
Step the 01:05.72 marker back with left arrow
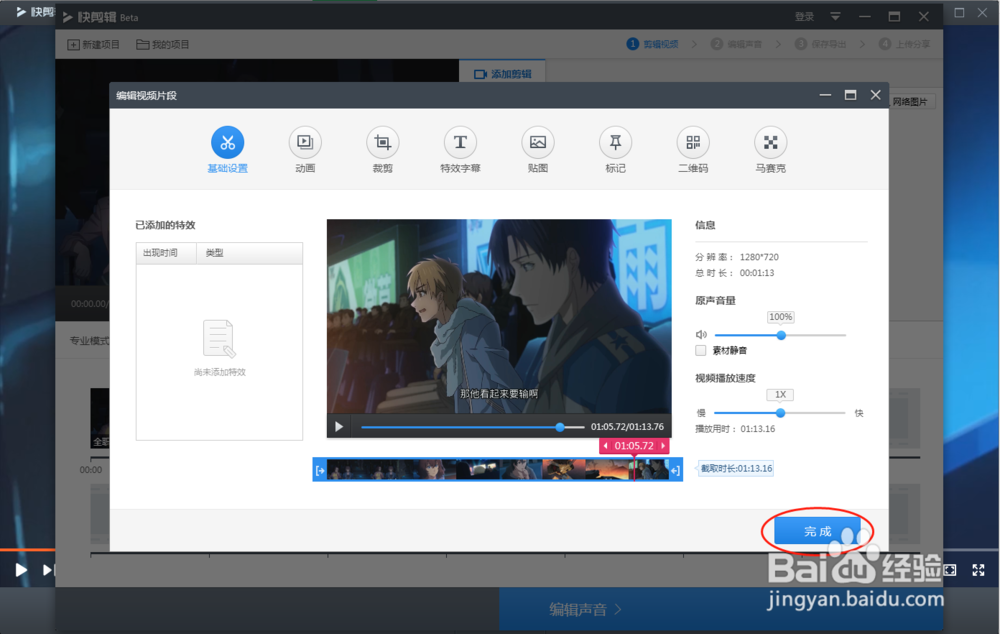pos(605,446)
